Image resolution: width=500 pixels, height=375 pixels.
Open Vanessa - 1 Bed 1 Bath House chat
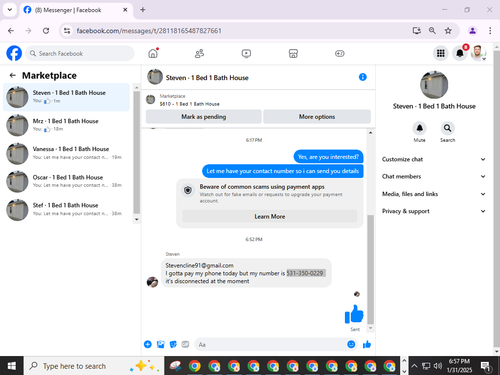pyautogui.click(x=66, y=153)
